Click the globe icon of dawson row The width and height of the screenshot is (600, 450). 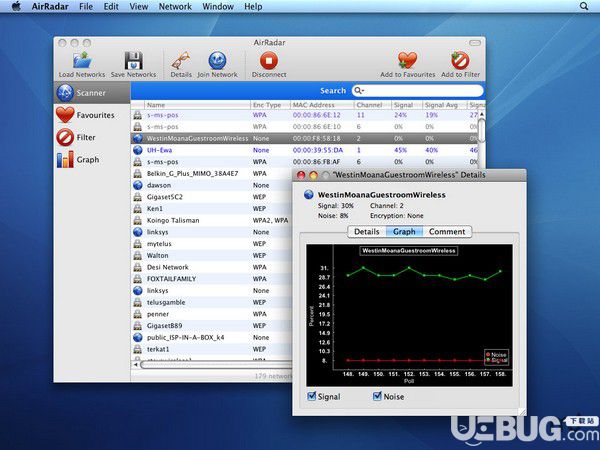point(138,185)
